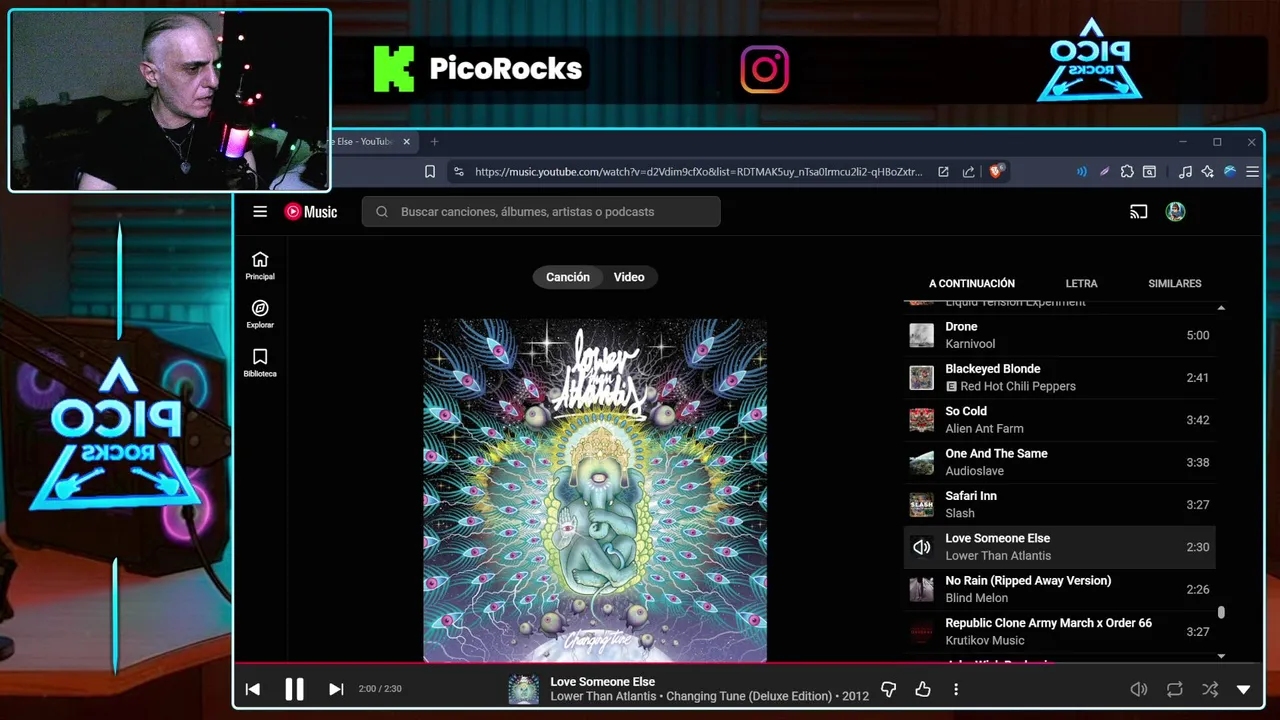Click the browser bookmark icon

pos(430,172)
